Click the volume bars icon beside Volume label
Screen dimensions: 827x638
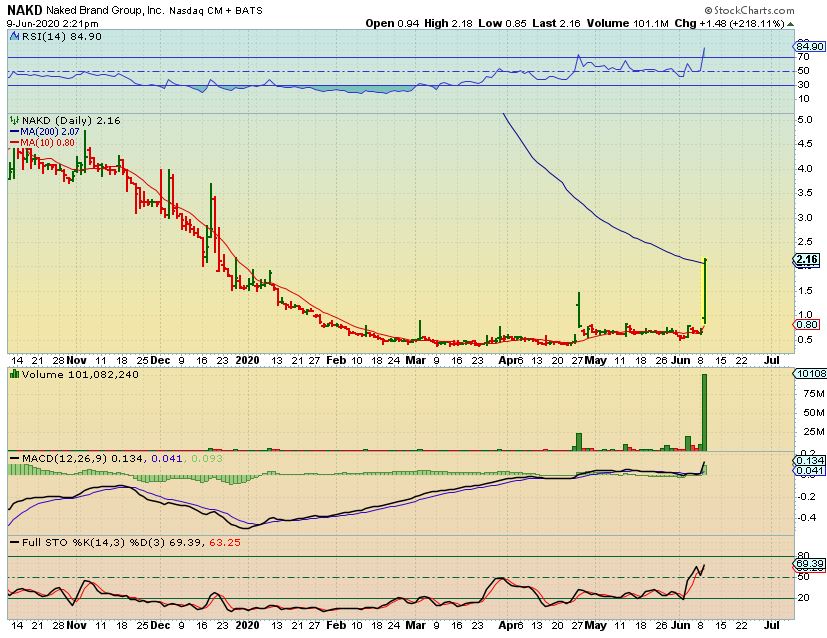14,374
